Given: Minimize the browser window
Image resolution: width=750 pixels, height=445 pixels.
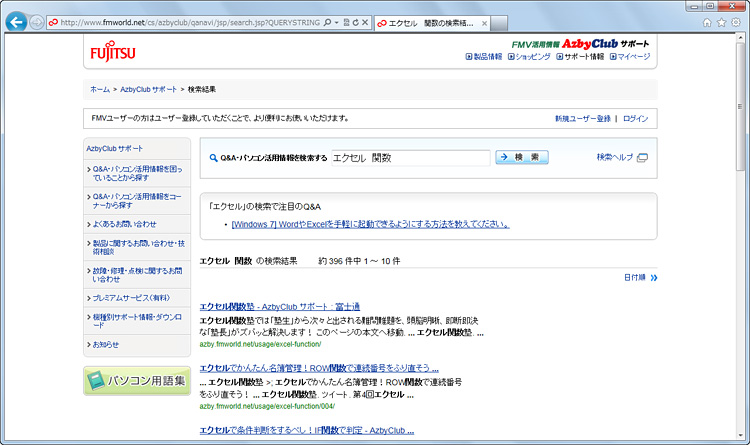Looking at the screenshot, I should click(x=694, y=6).
